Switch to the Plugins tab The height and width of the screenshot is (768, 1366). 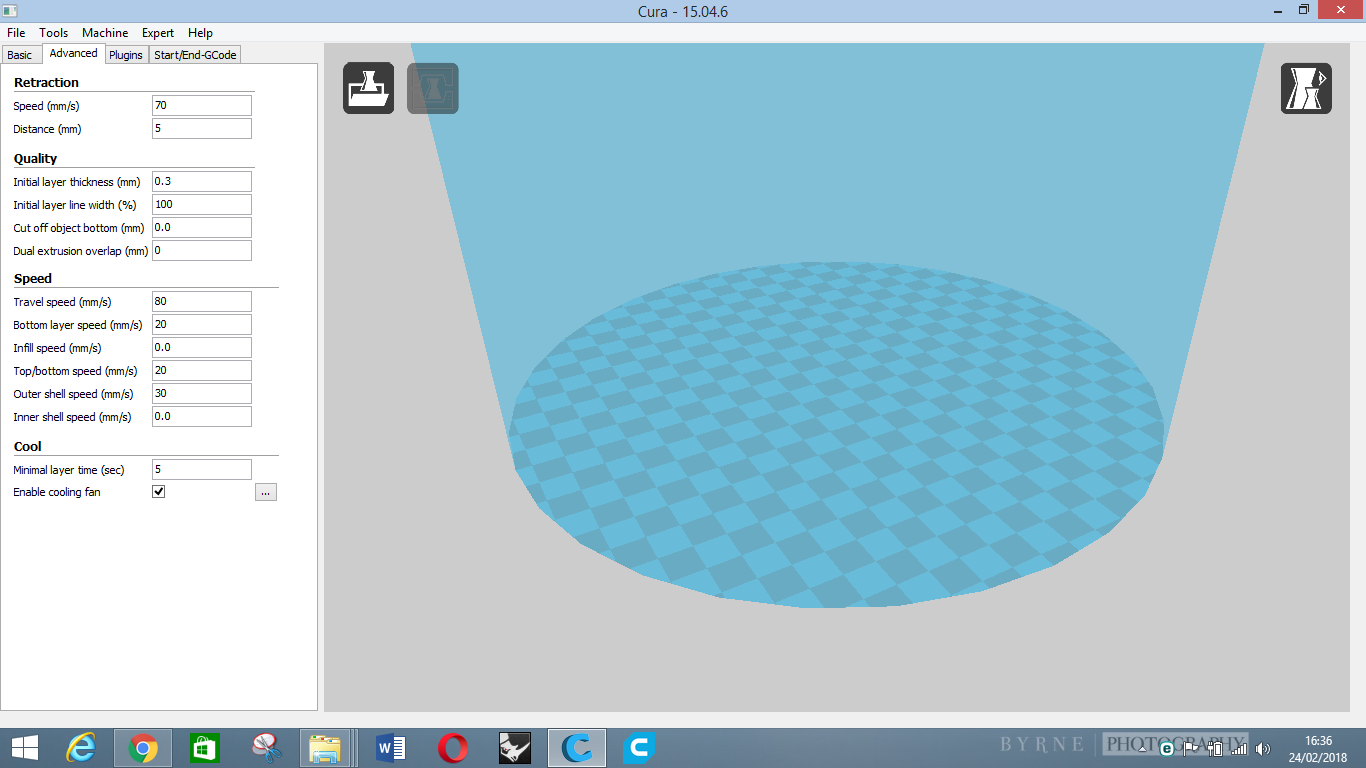click(126, 55)
